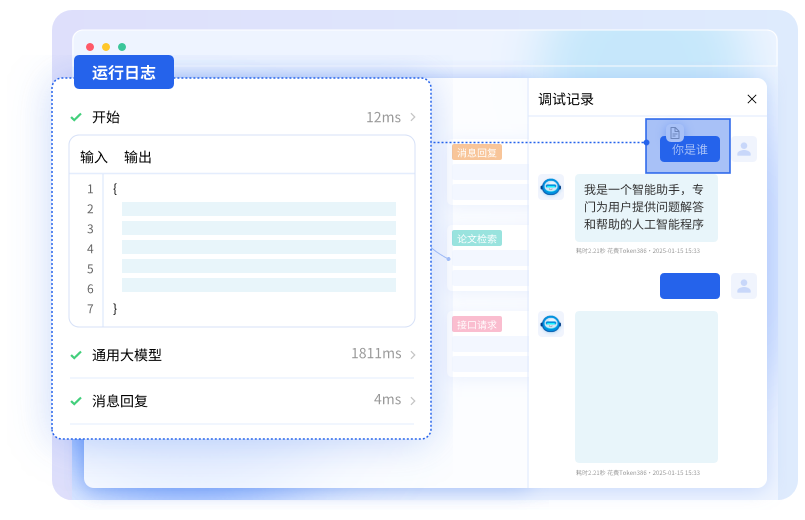Viewport: 805px width, 520px height.
Task: Click line number 7 in the code editor
Action: coord(90,309)
